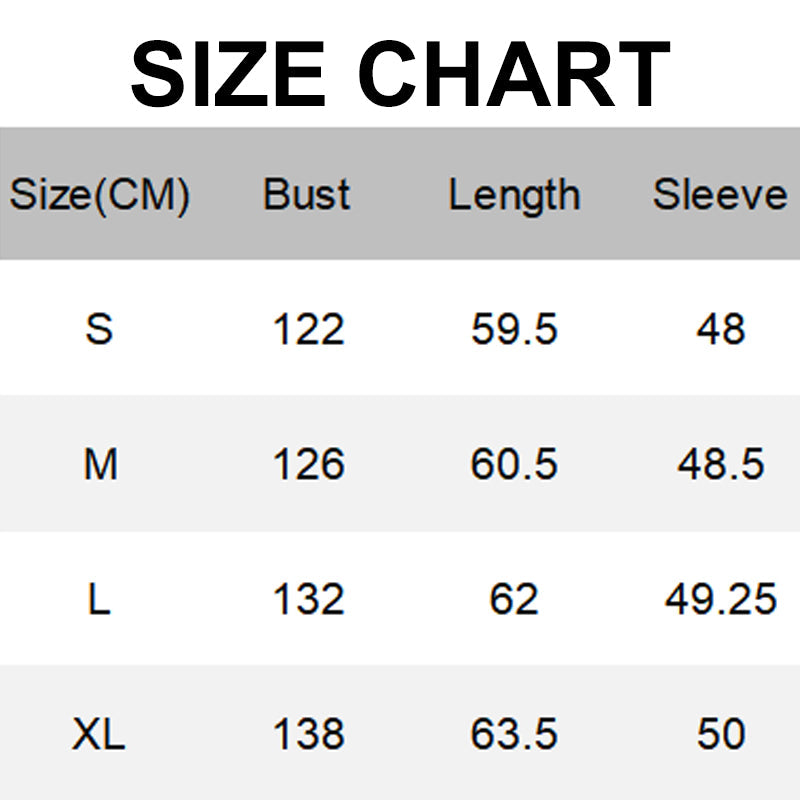Select the Sleeve column header
Screen dimensions: 800x800
point(720,195)
